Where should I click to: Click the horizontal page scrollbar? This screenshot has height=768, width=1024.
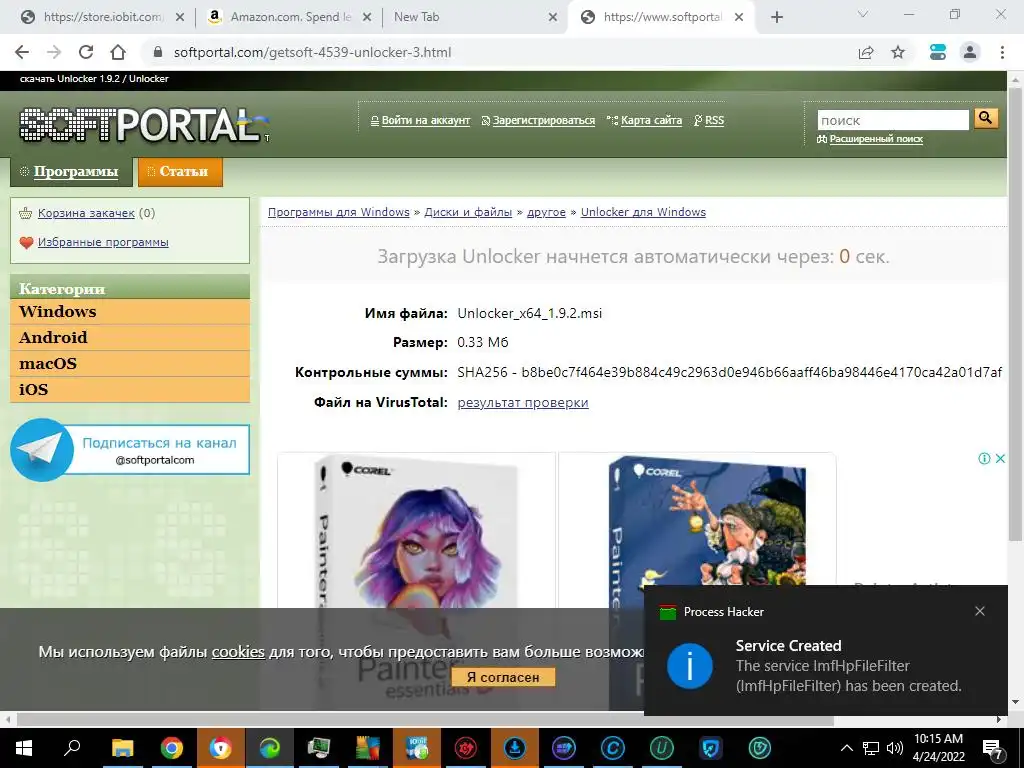pyautogui.click(x=424, y=720)
